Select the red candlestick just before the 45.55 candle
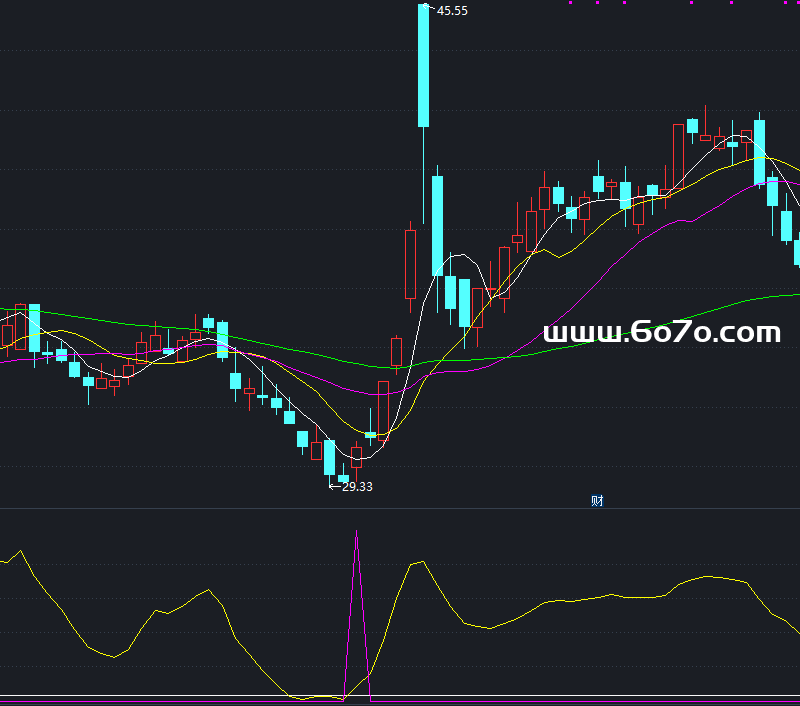The width and height of the screenshot is (800, 706). [410, 263]
